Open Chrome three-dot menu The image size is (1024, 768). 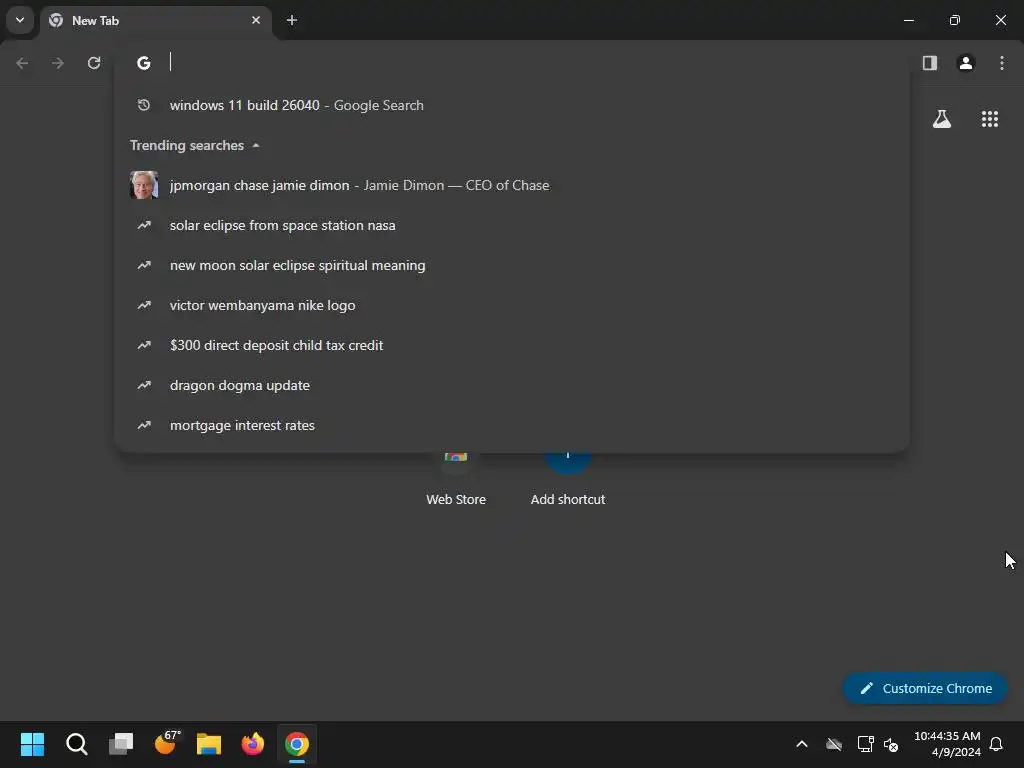pos(1002,63)
